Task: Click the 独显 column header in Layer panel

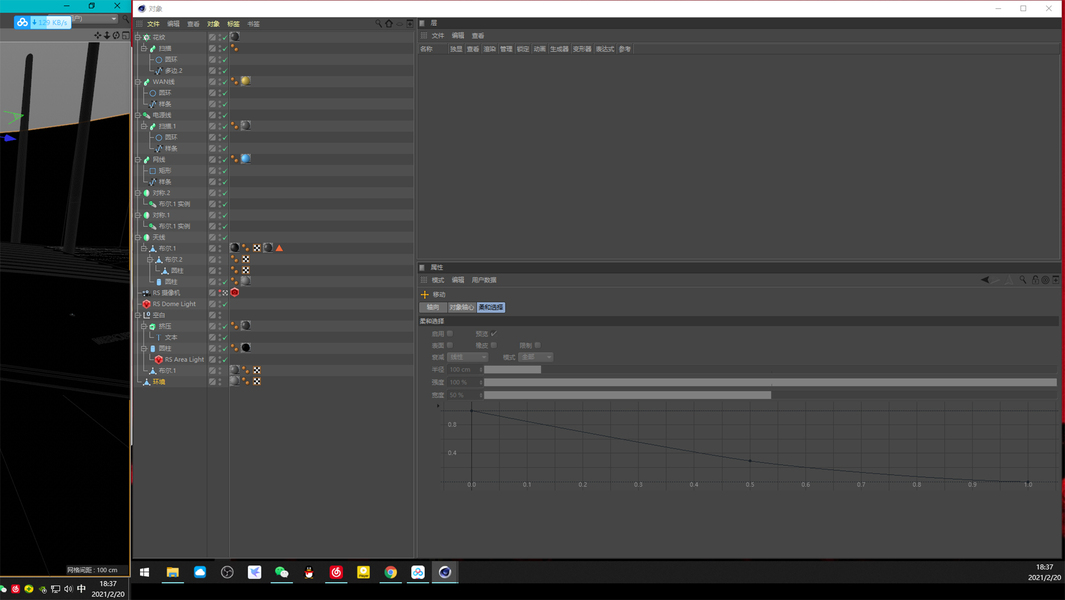Action: pyautogui.click(x=456, y=49)
